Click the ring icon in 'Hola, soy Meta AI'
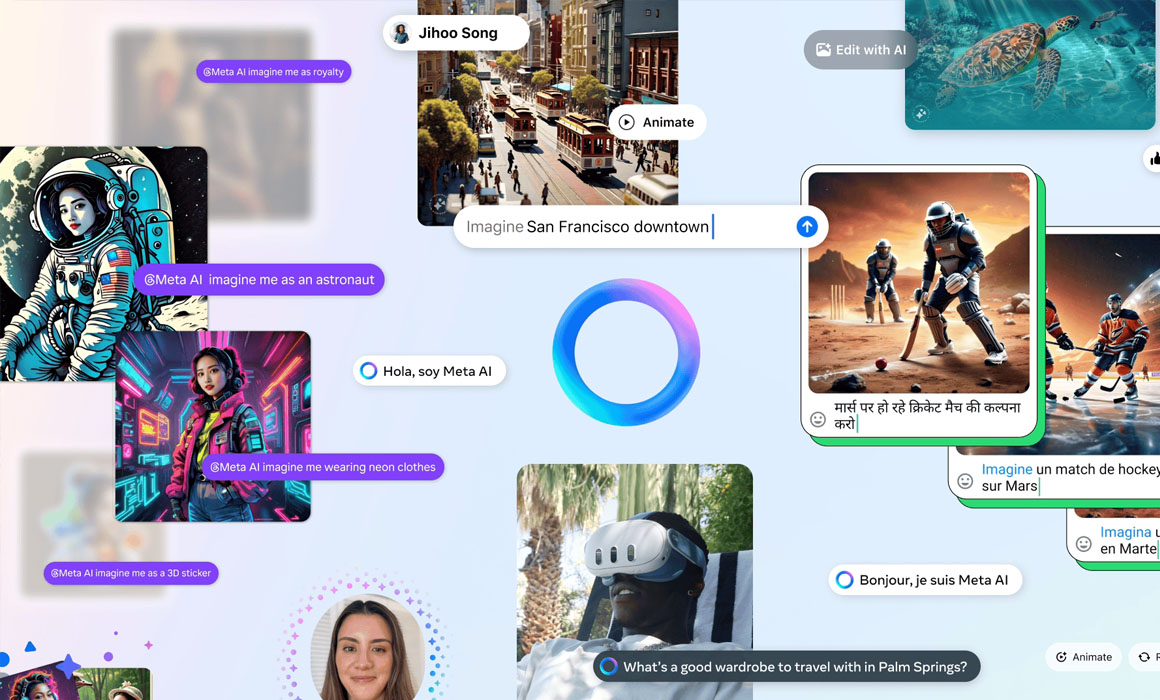Image resolution: width=1160 pixels, height=700 pixels. [368, 371]
